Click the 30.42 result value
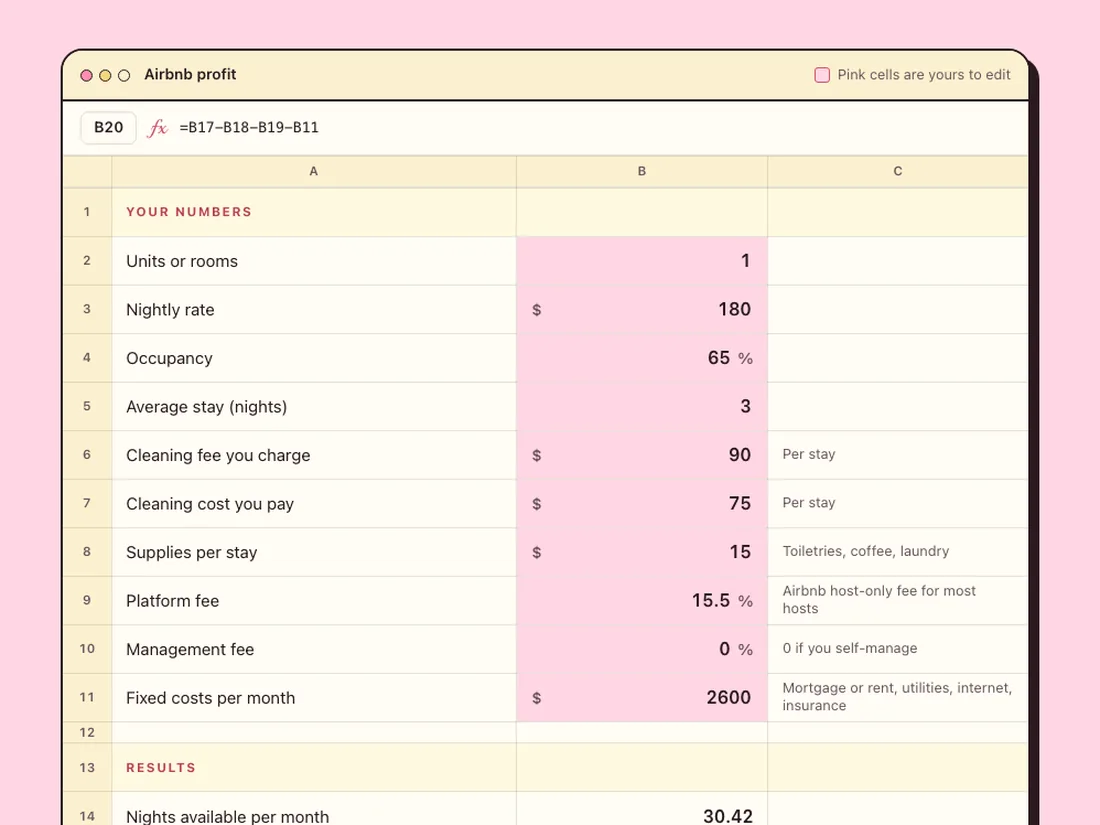 727,816
